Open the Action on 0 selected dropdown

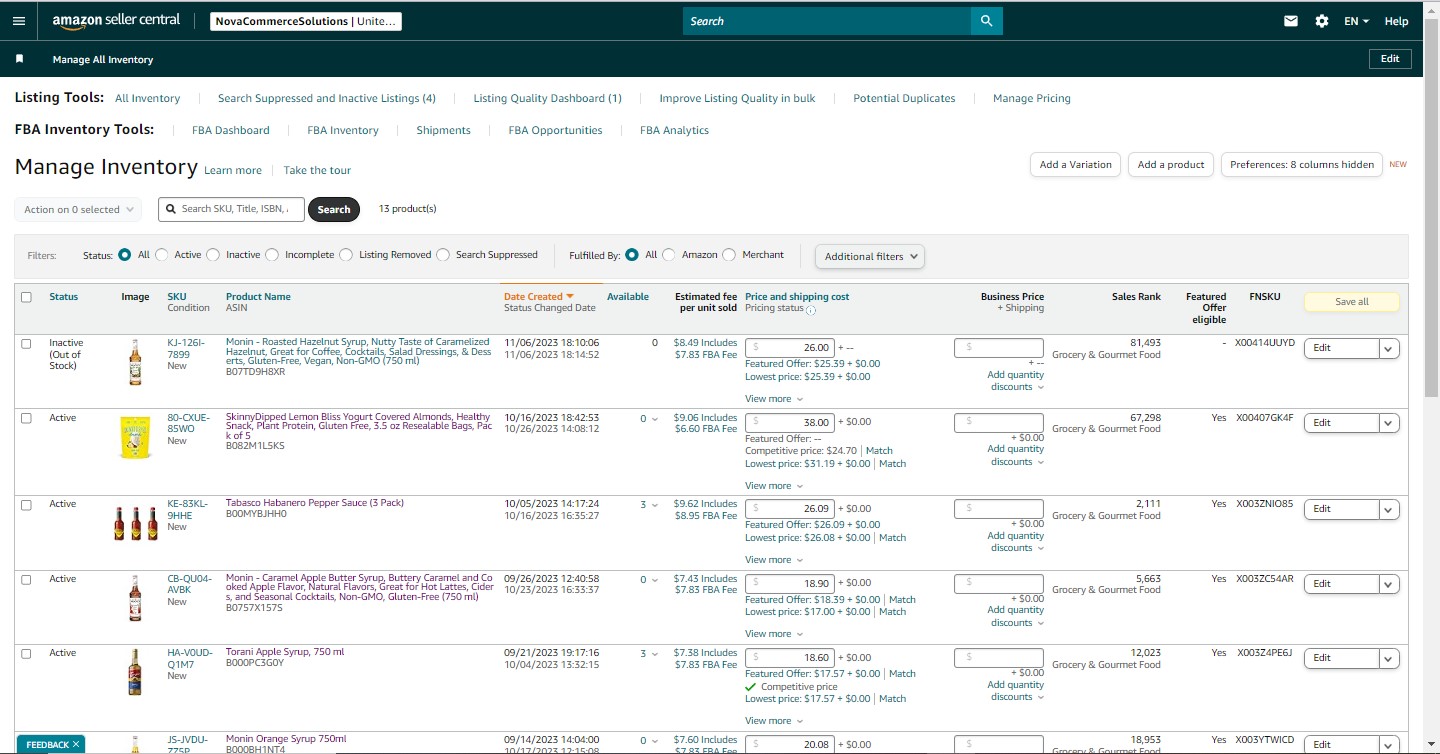point(77,210)
